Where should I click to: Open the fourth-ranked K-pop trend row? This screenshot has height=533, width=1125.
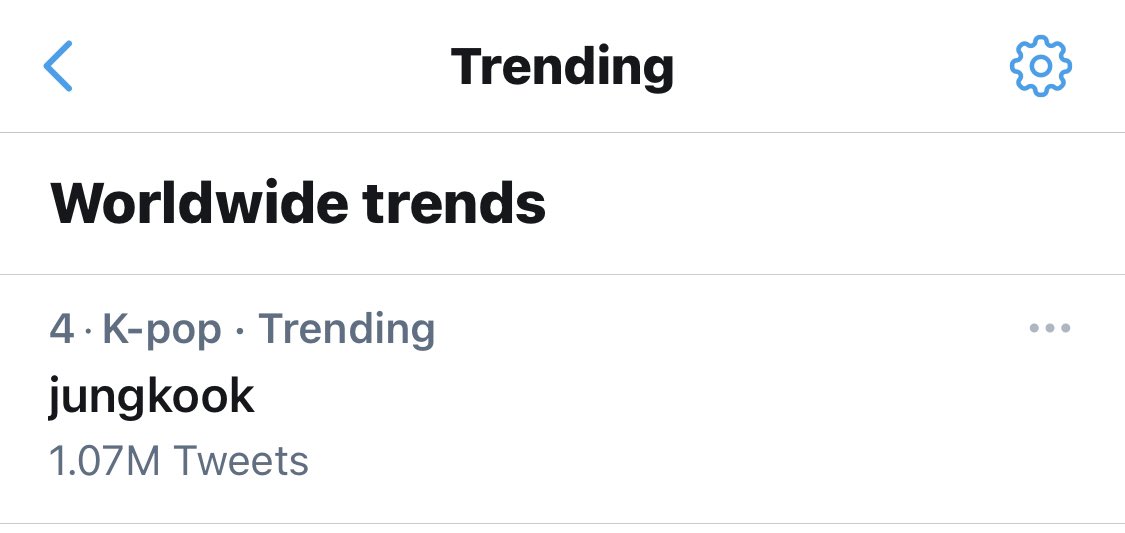click(562, 399)
